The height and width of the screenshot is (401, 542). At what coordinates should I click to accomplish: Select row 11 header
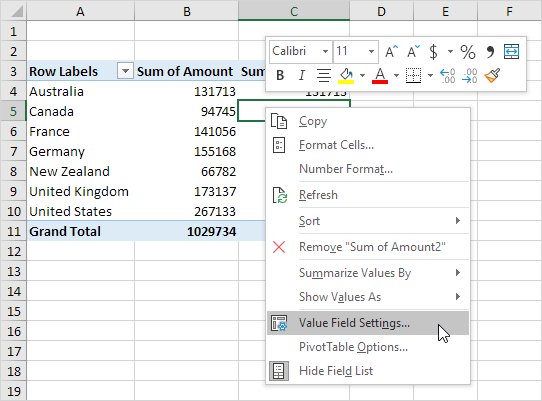pos(13,231)
